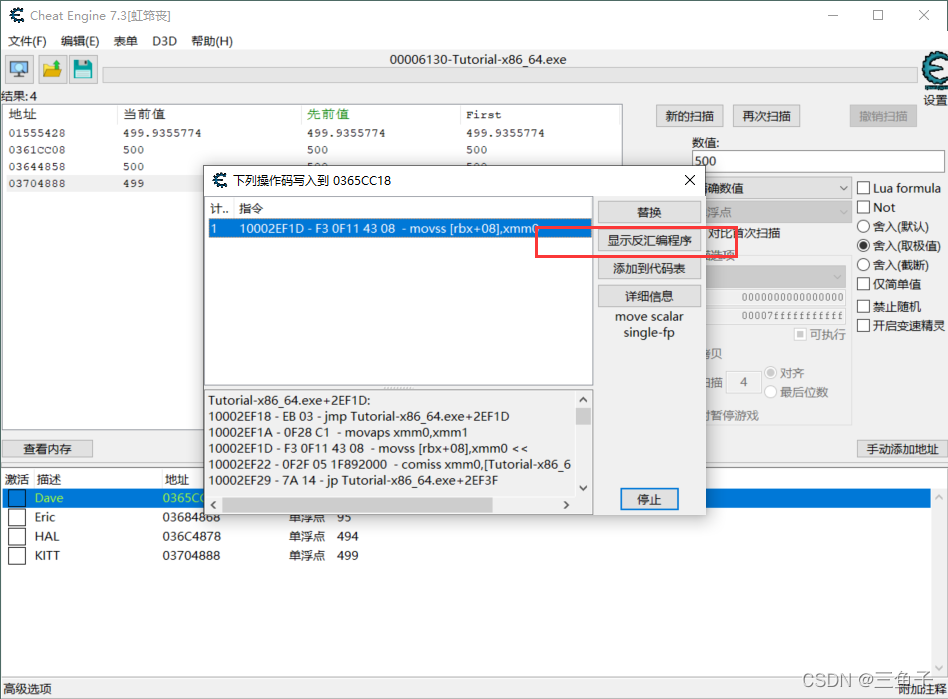Activate the KITT entry checkbox
948x699 pixels.
point(17,556)
